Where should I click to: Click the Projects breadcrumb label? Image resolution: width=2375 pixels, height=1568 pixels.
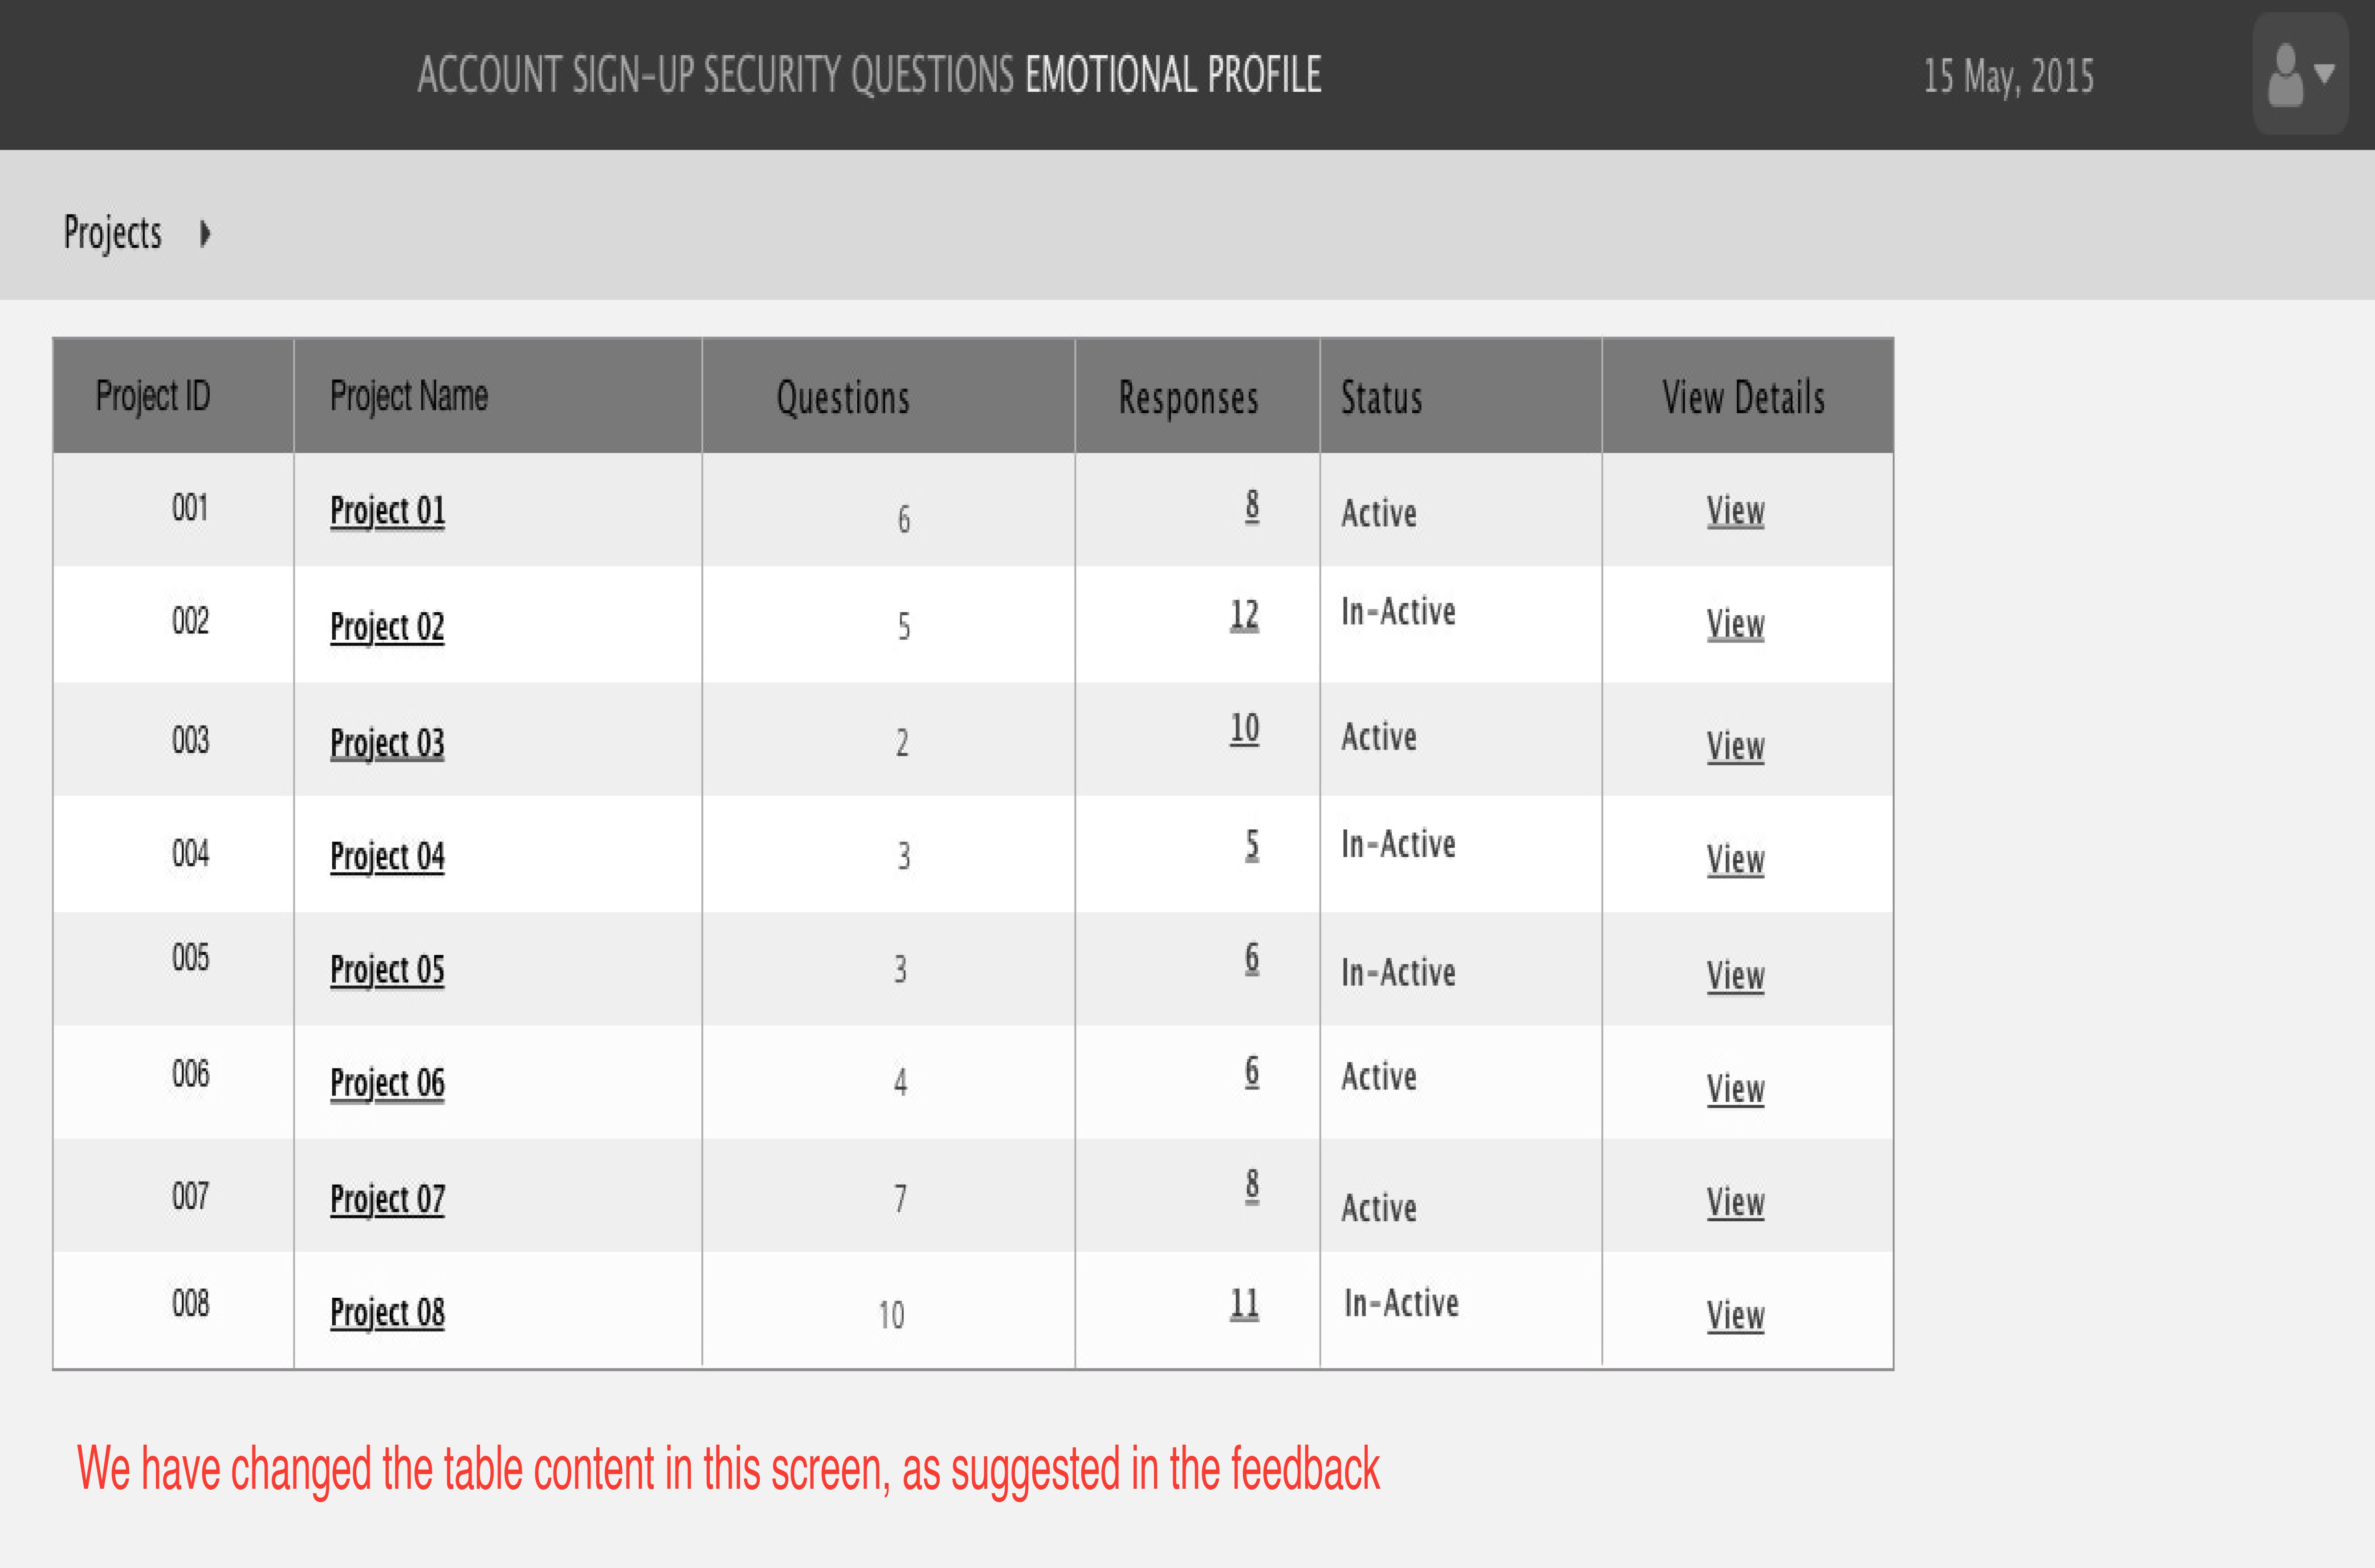[x=112, y=233]
